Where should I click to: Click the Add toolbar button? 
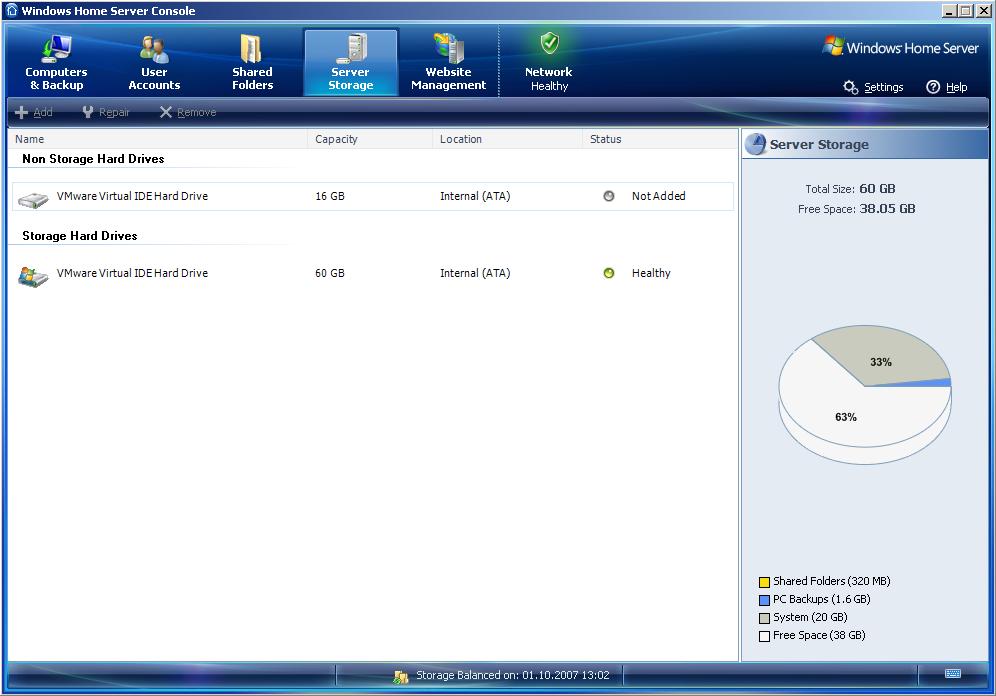point(34,112)
